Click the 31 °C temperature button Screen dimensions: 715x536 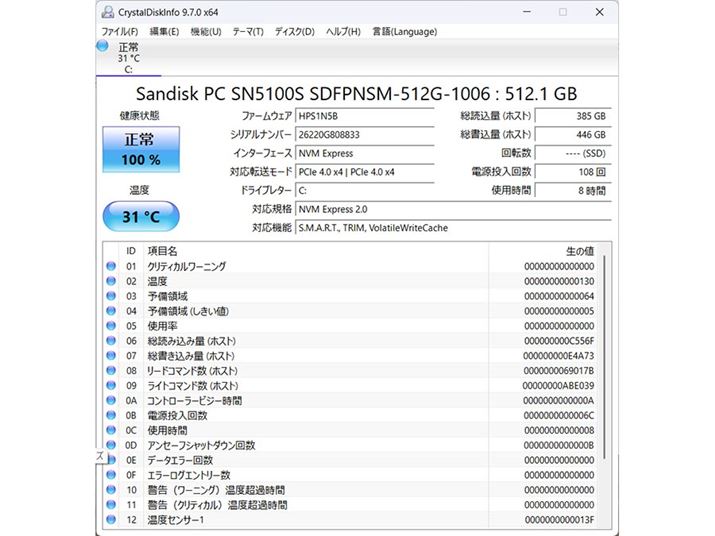point(141,216)
